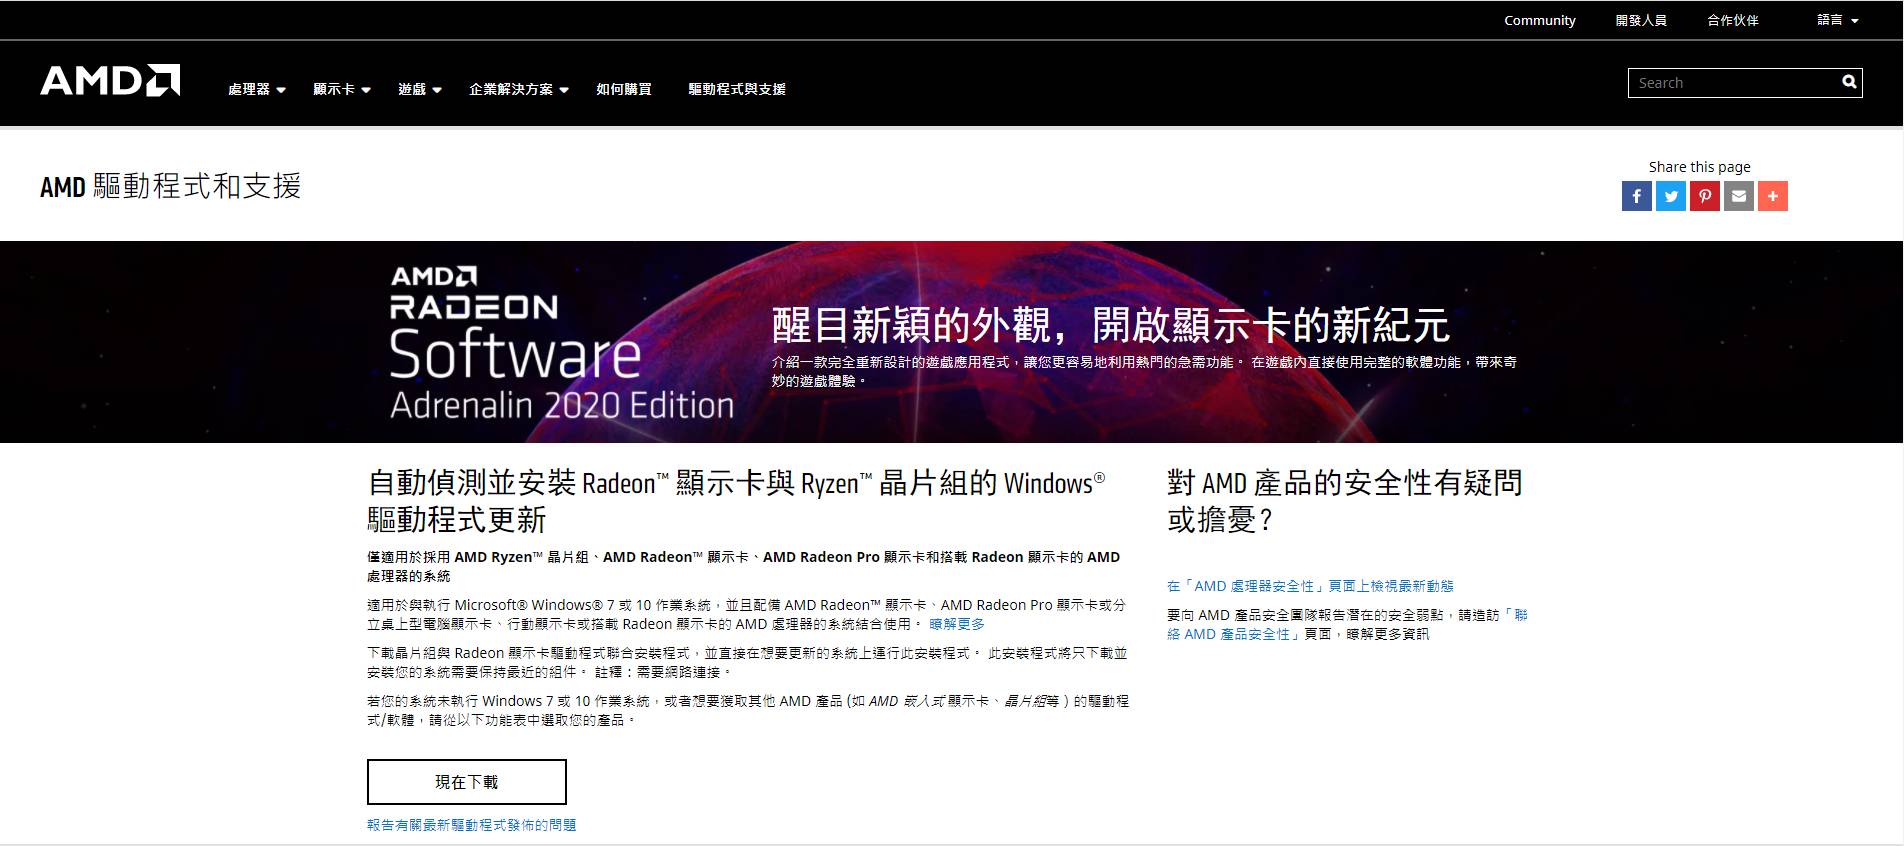Expand the 企業解決方案 navigation menu
The image size is (1904, 846).
(x=518, y=89)
